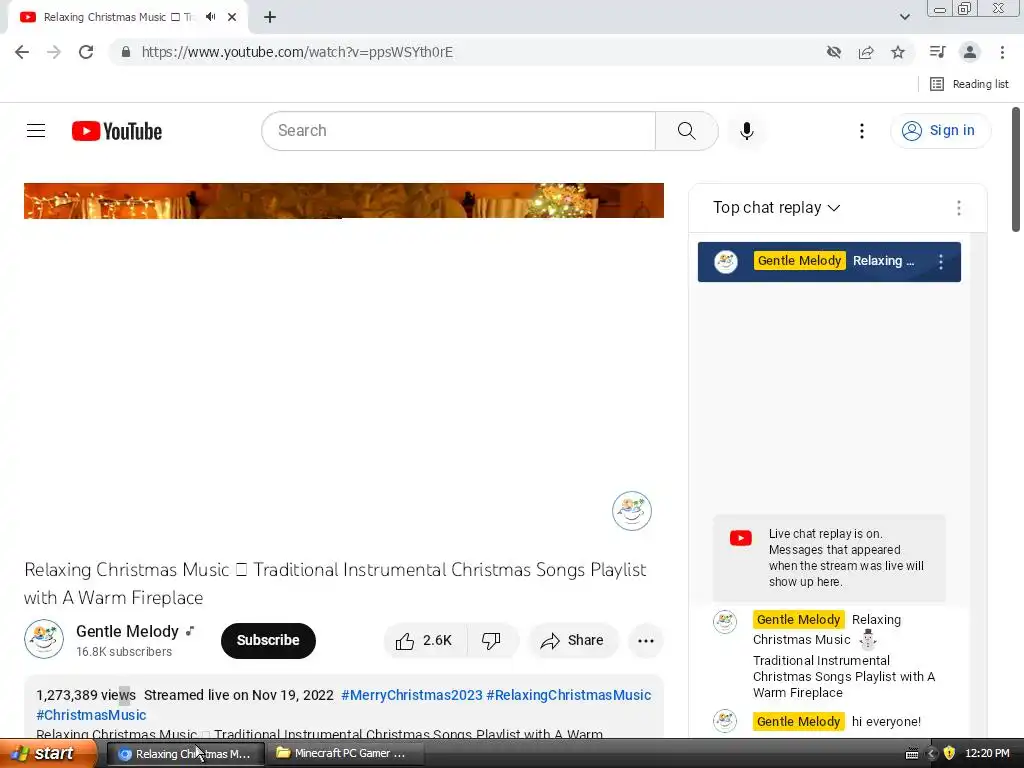This screenshot has width=1024, height=768.
Task: Open the Chrome profile avatar
Action: (970, 52)
